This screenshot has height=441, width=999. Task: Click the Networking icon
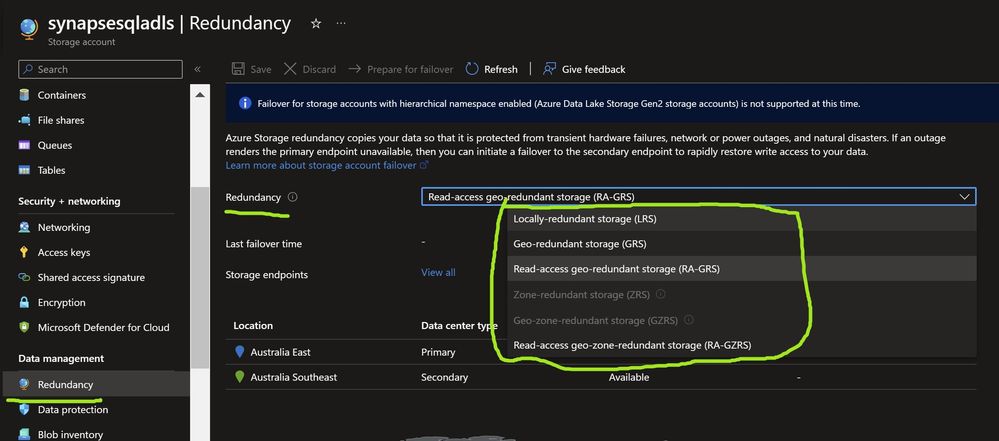24,228
